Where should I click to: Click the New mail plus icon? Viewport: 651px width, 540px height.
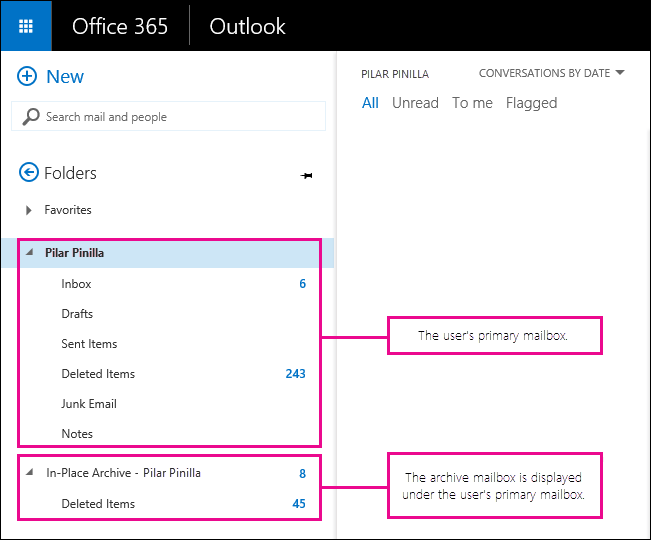pyautogui.click(x=27, y=76)
